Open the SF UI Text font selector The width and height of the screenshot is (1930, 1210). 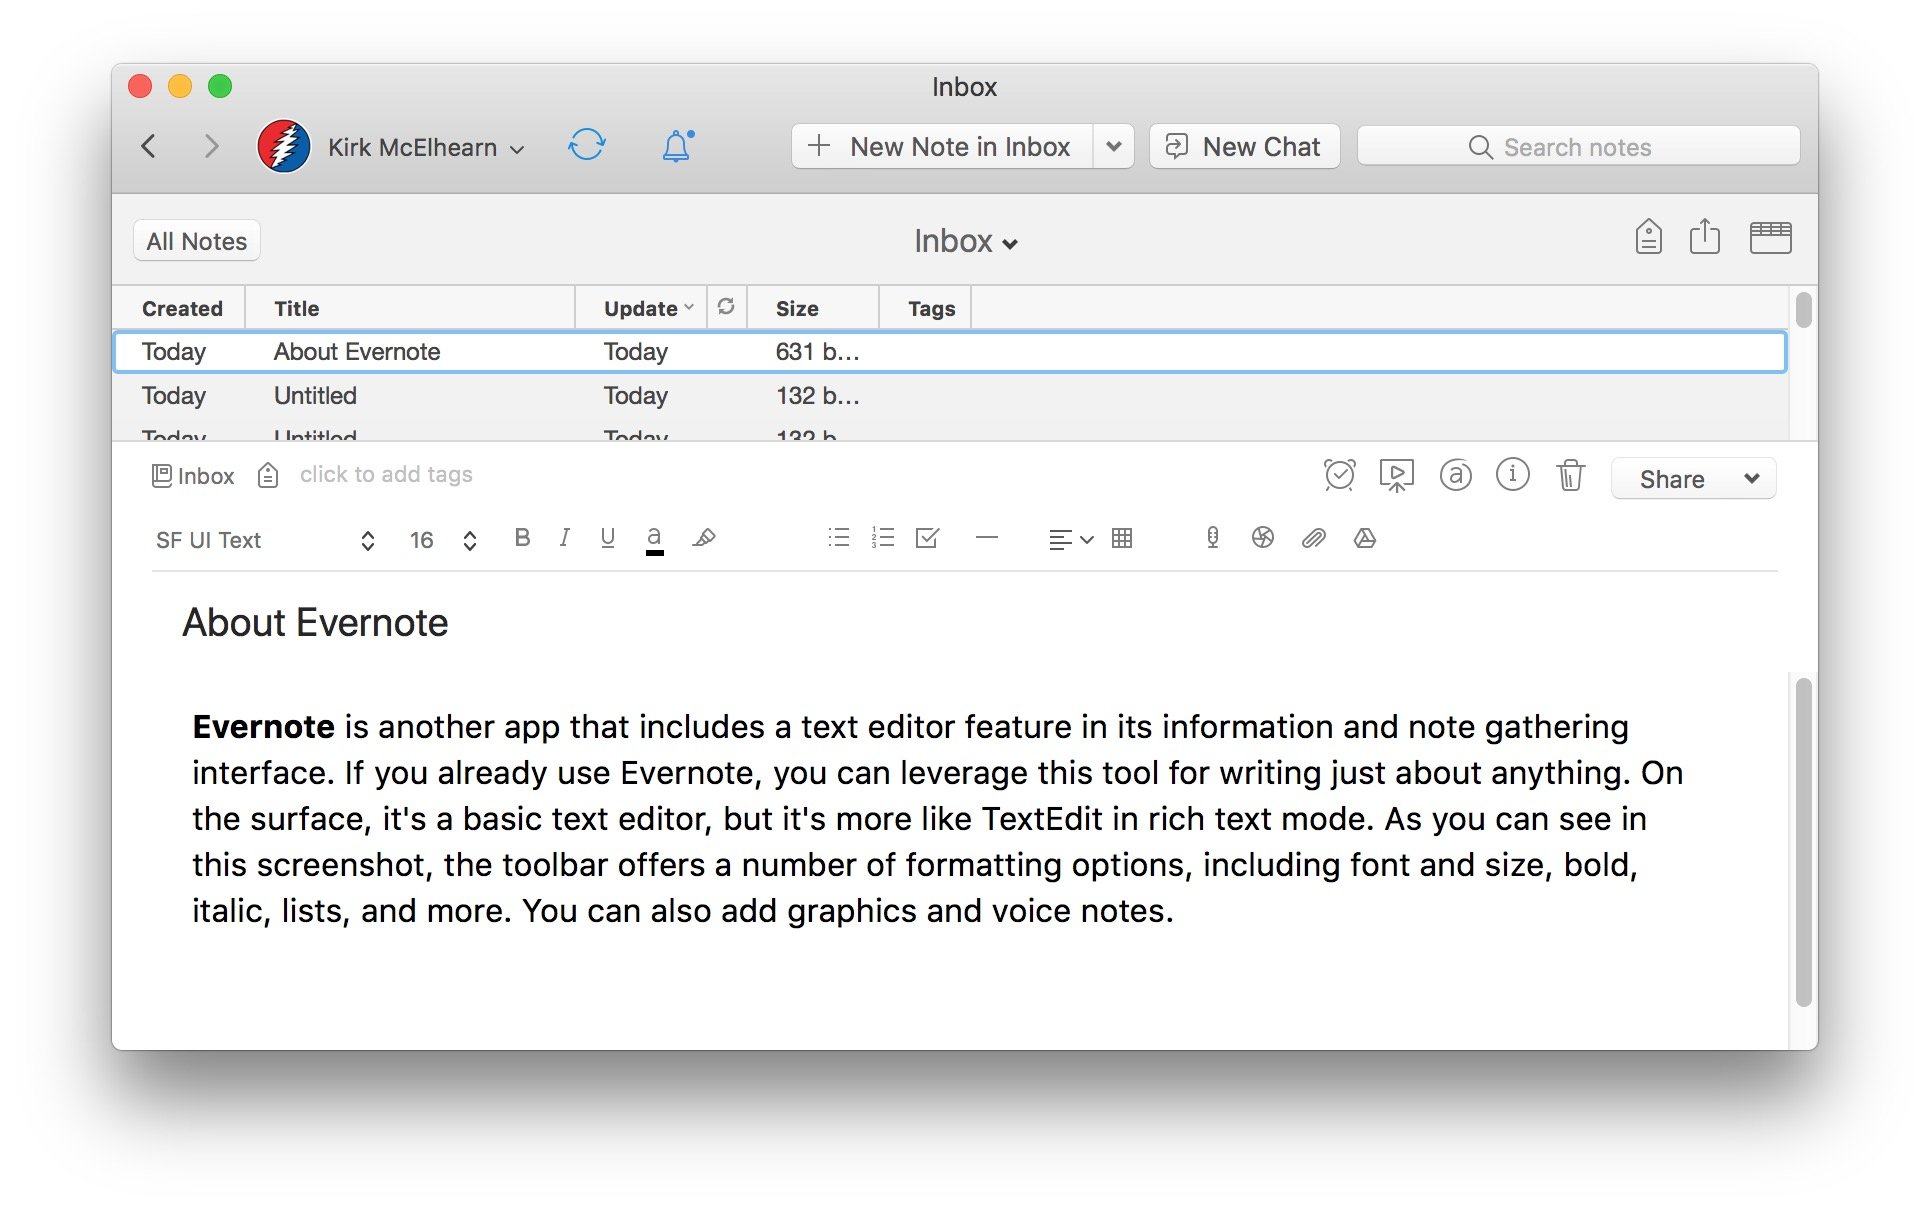click(x=265, y=540)
